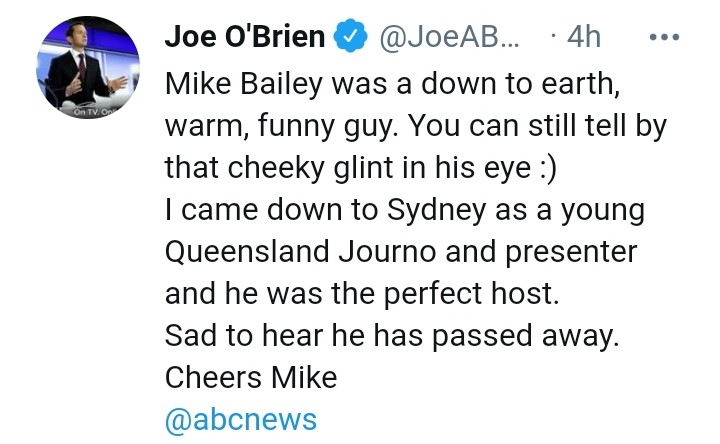Viewport: 720px width, 444px height.
Task: Open Joe O'Brien's profile picture
Action: (86, 67)
